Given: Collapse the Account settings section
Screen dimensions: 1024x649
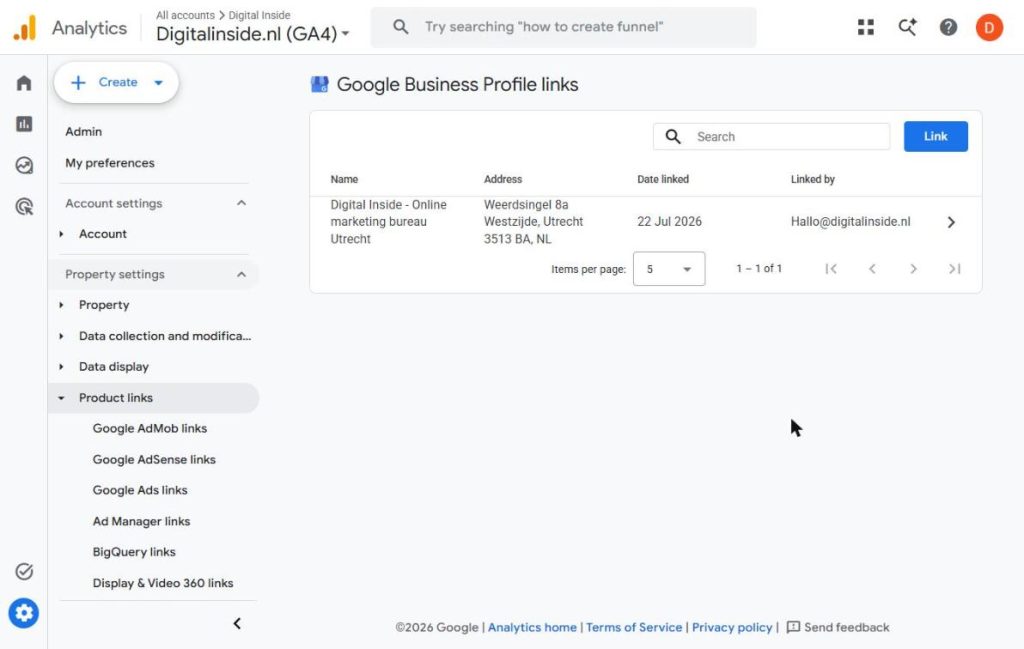Looking at the screenshot, I should [x=242, y=203].
